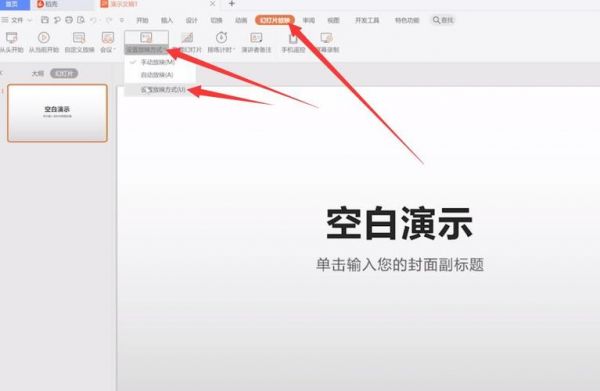The height and width of the screenshot is (391, 600).
Task: Click the 设置放映方式 slideshow setup icon
Action: (x=146, y=37)
